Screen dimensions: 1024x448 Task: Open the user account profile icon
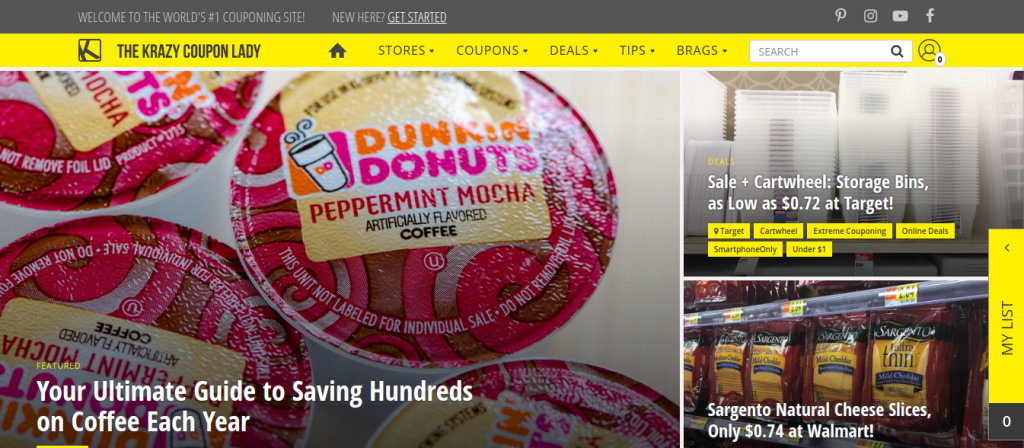pos(929,50)
